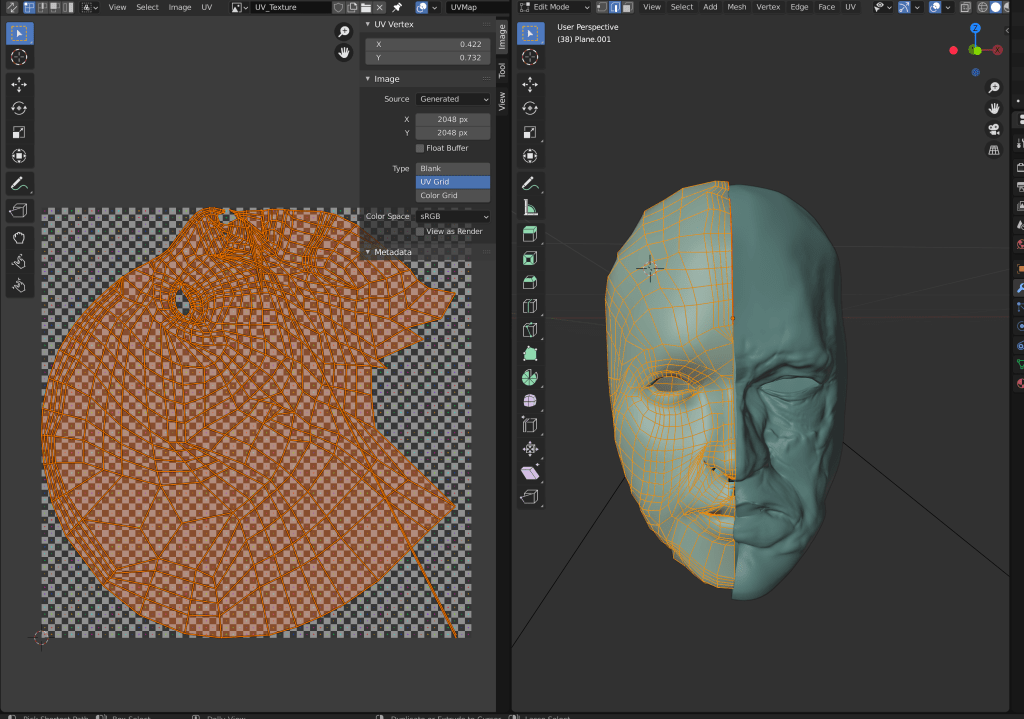Enable UV sync selection toggle

click(11, 7)
